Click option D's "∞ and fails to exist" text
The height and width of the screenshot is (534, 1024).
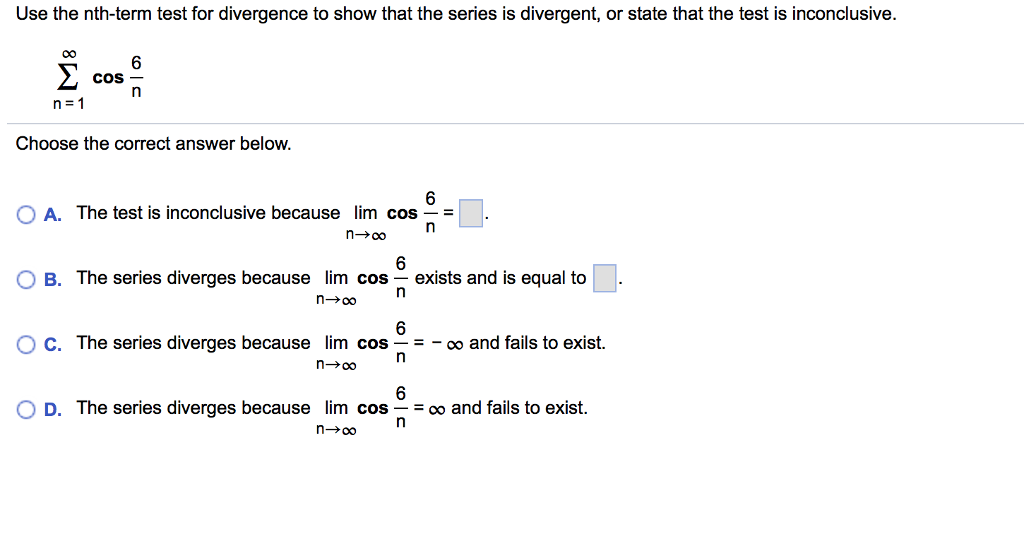point(509,408)
